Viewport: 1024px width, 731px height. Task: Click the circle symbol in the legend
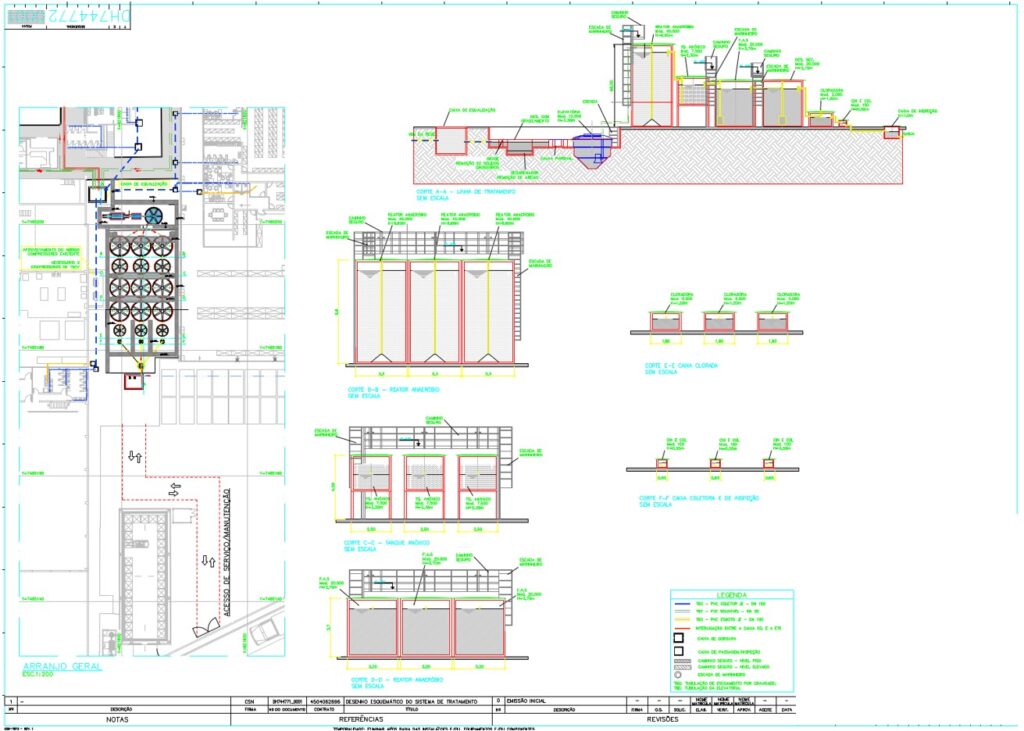click(679, 675)
